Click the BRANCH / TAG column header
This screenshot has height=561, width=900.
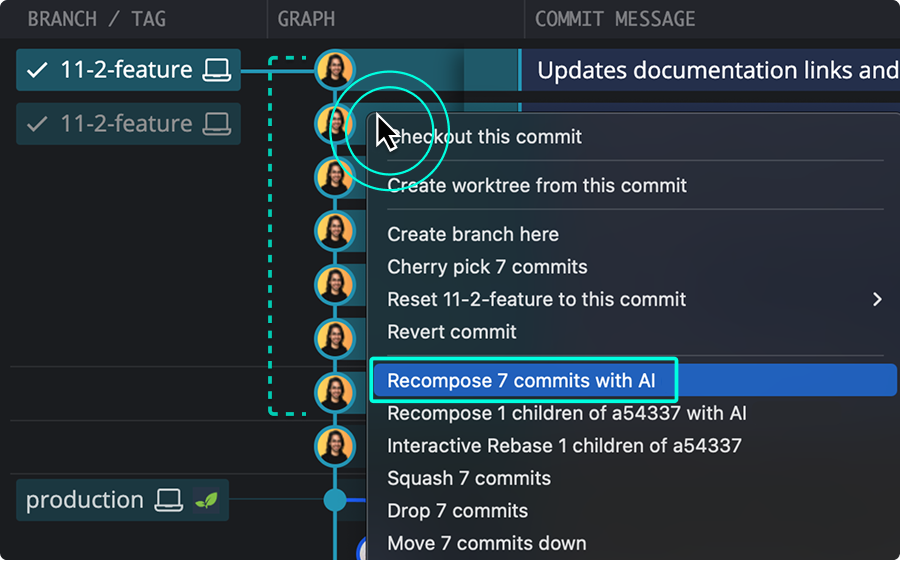point(96,19)
